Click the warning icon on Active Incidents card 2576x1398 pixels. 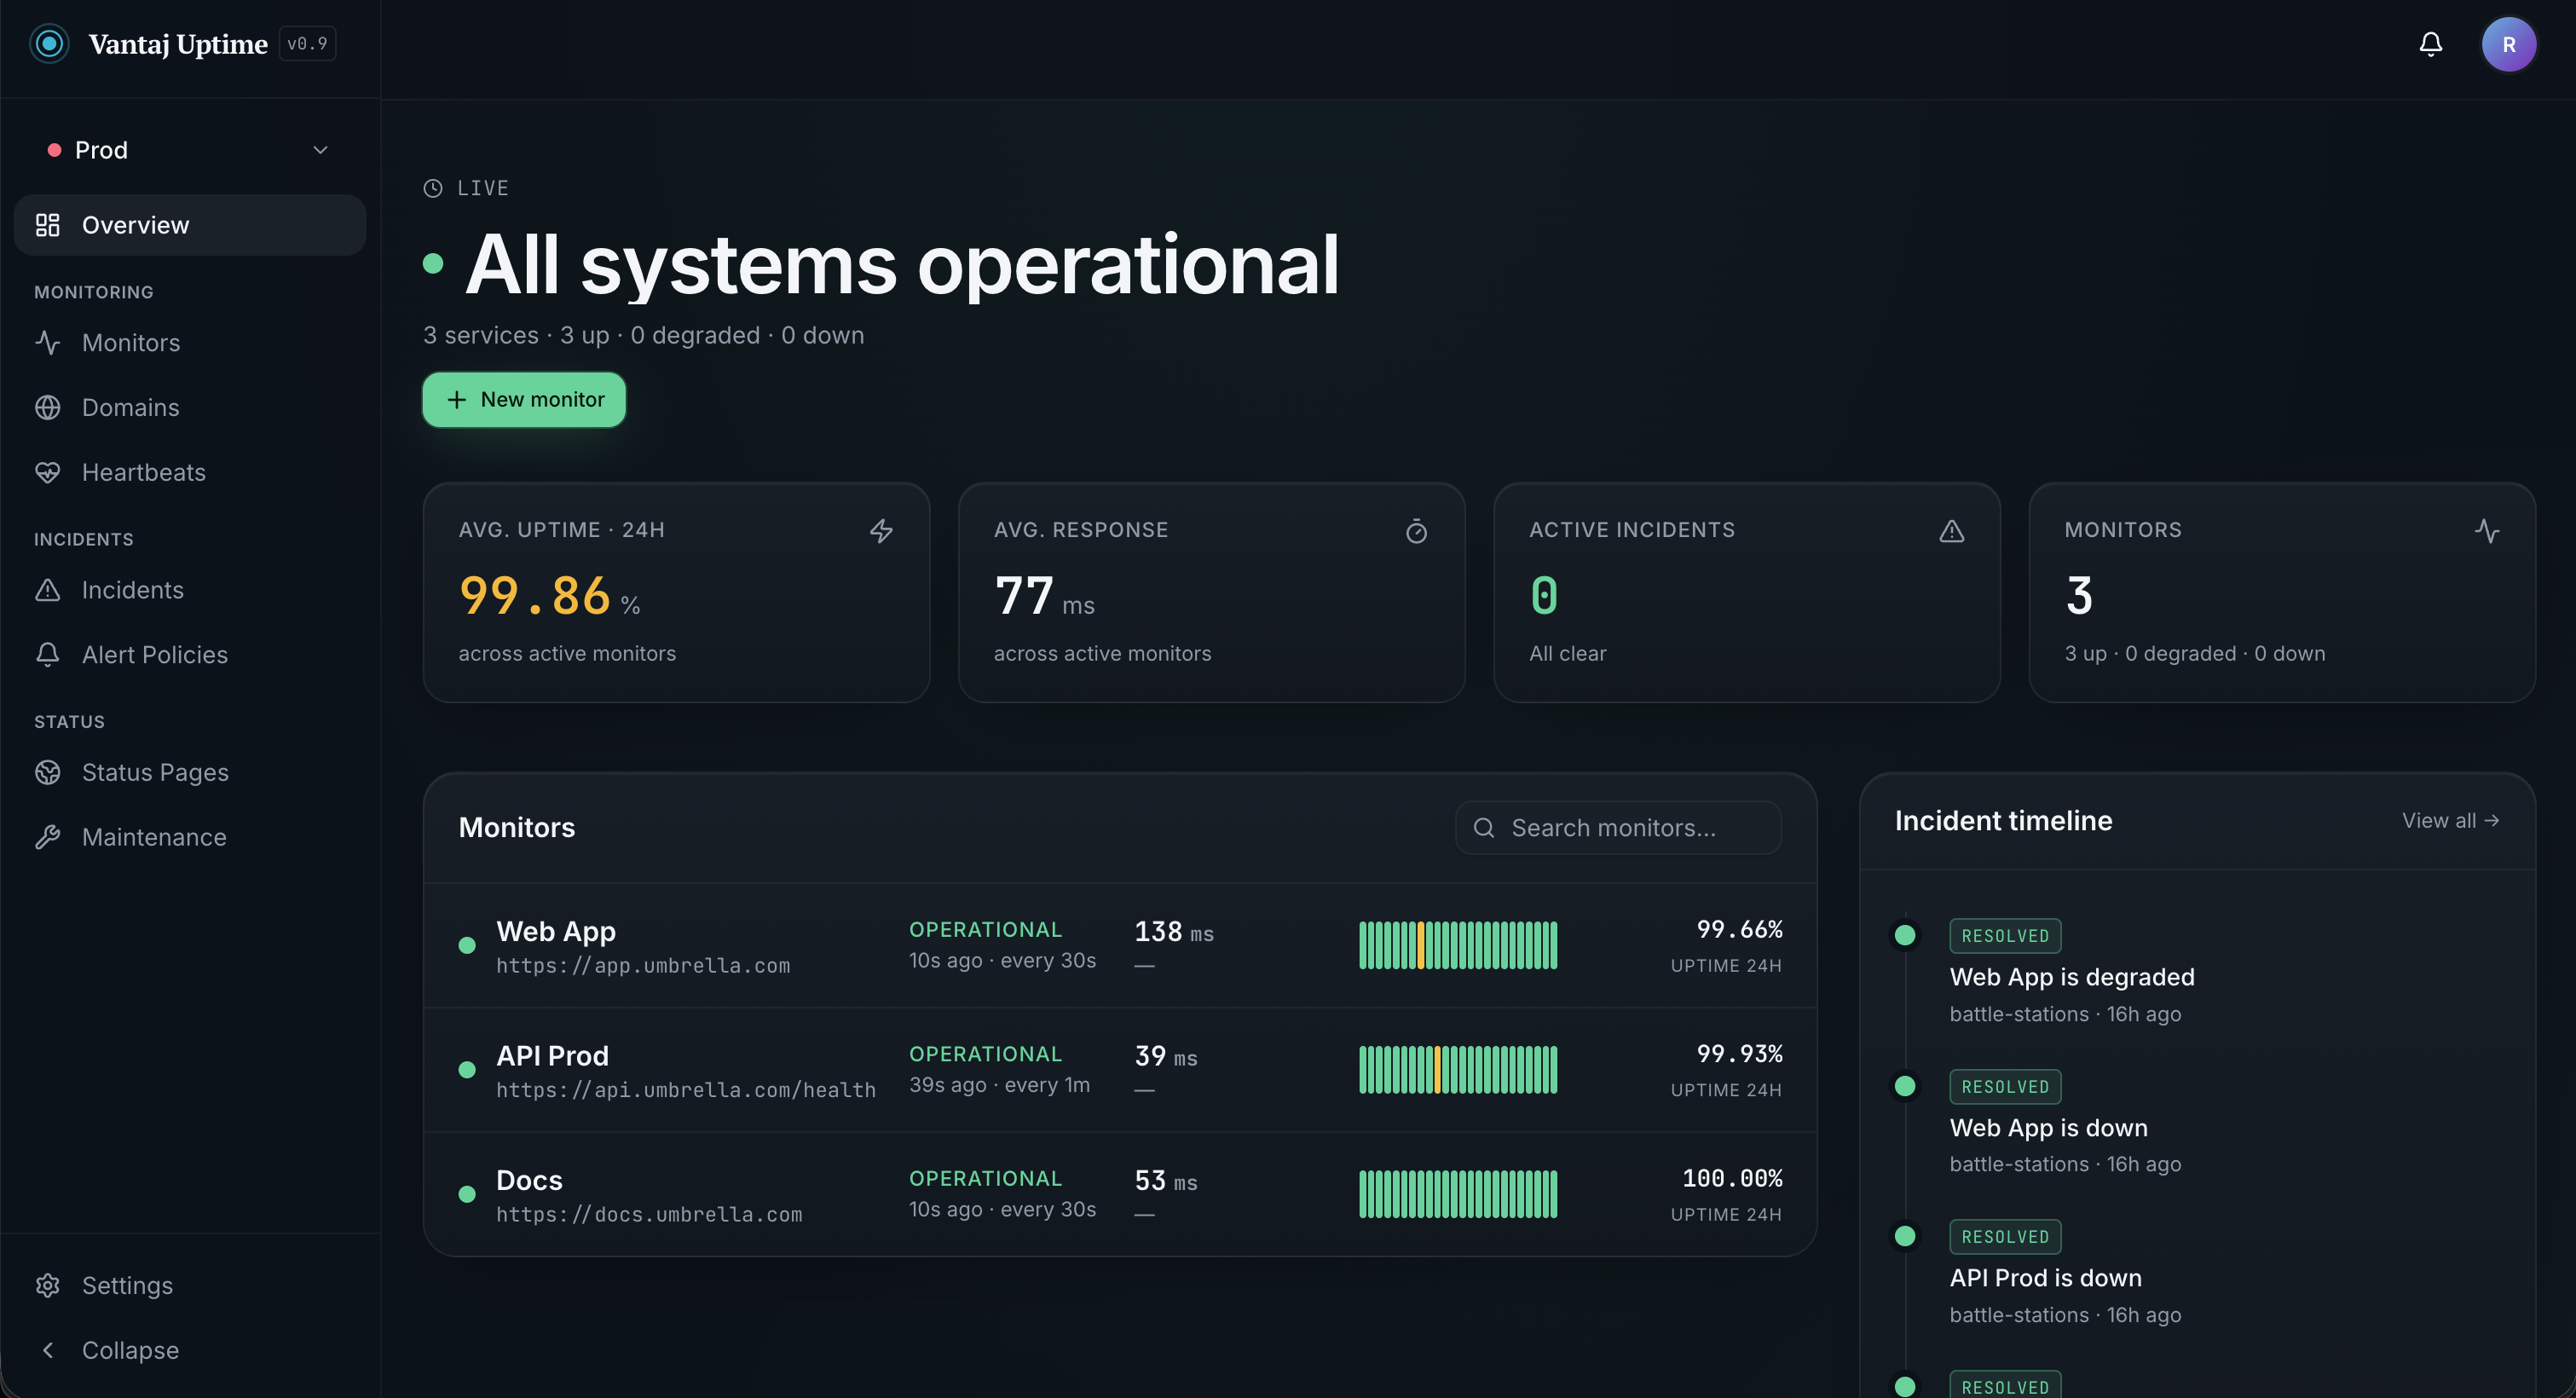[1952, 531]
